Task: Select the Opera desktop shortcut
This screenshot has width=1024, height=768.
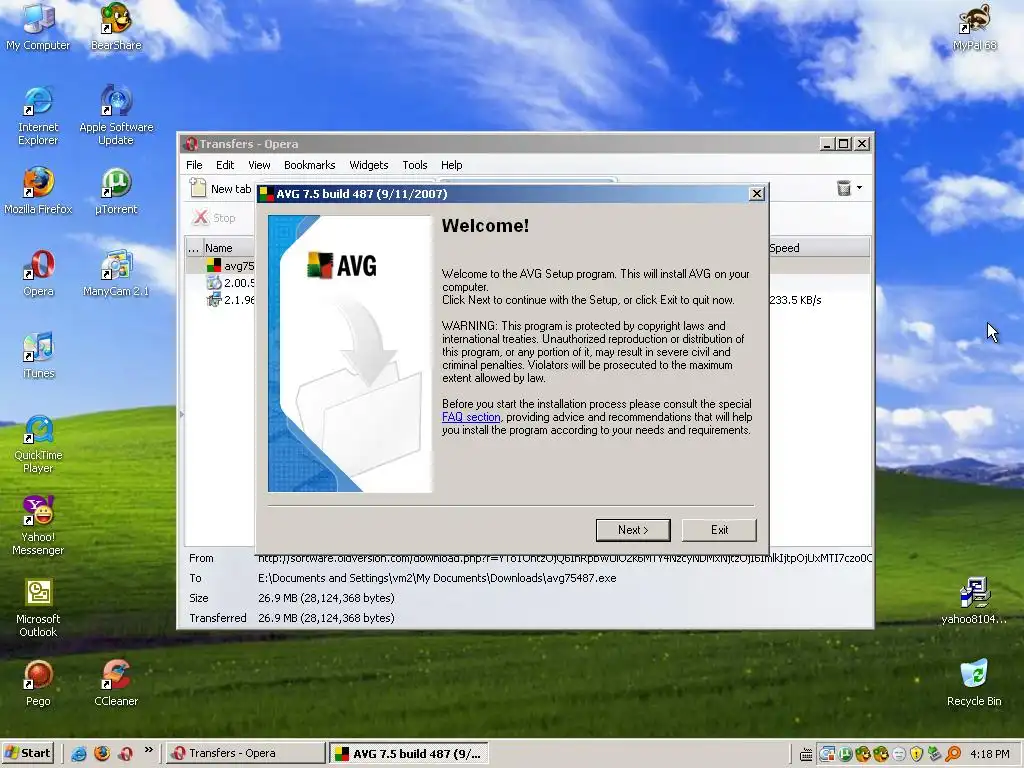Action: pyautogui.click(x=38, y=274)
